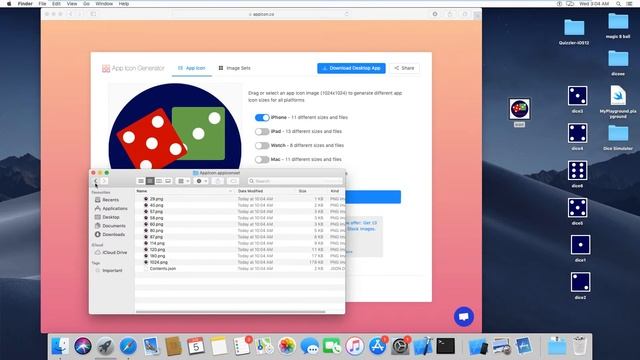Image resolution: width=640 pixels, height=360 pixels.
Task: Open Messages from the Dock
Action: coord(310,346)
